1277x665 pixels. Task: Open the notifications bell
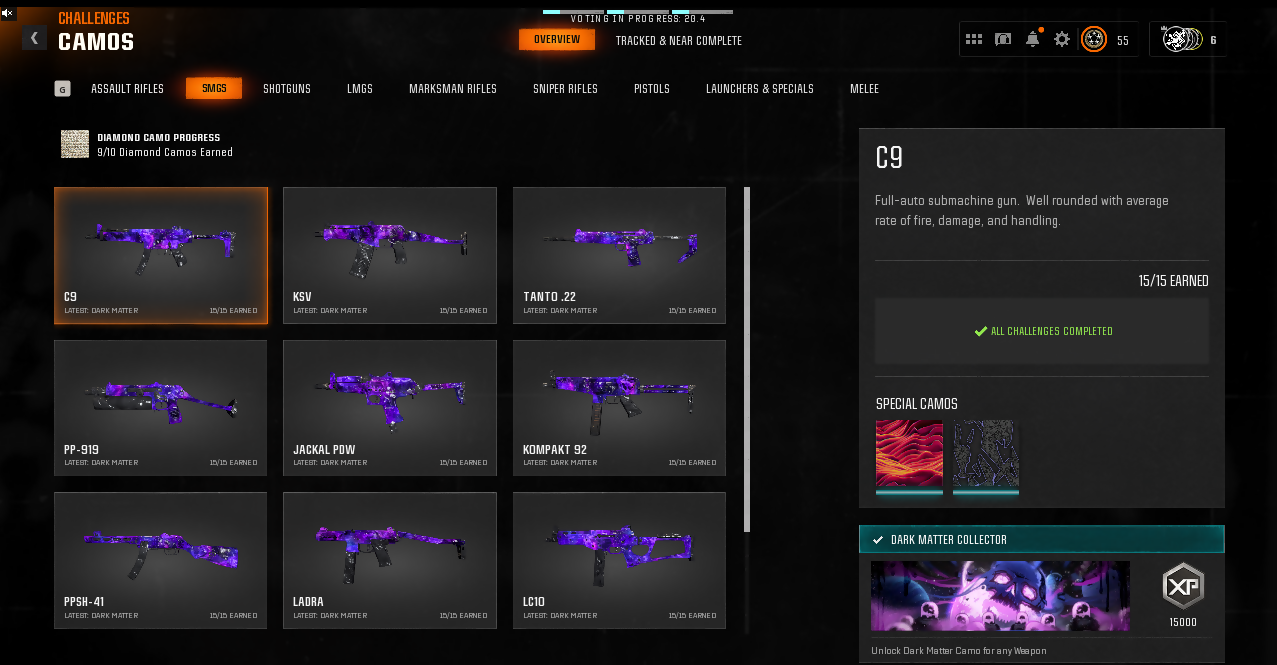click(1032, 39)
